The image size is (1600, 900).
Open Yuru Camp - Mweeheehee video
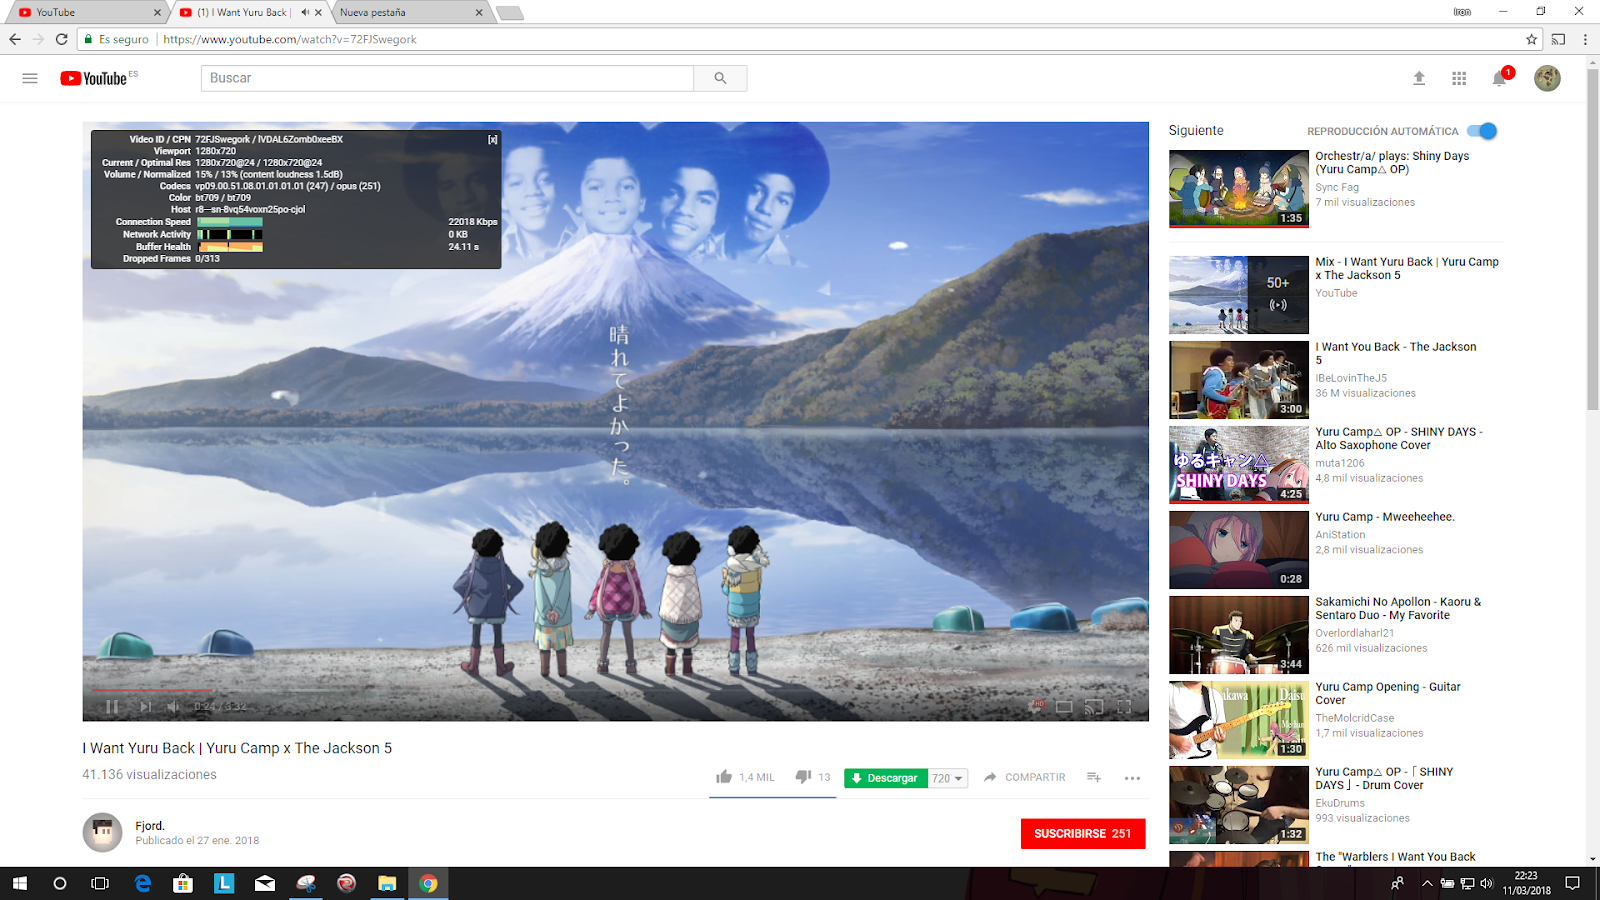pos(1239,550)
